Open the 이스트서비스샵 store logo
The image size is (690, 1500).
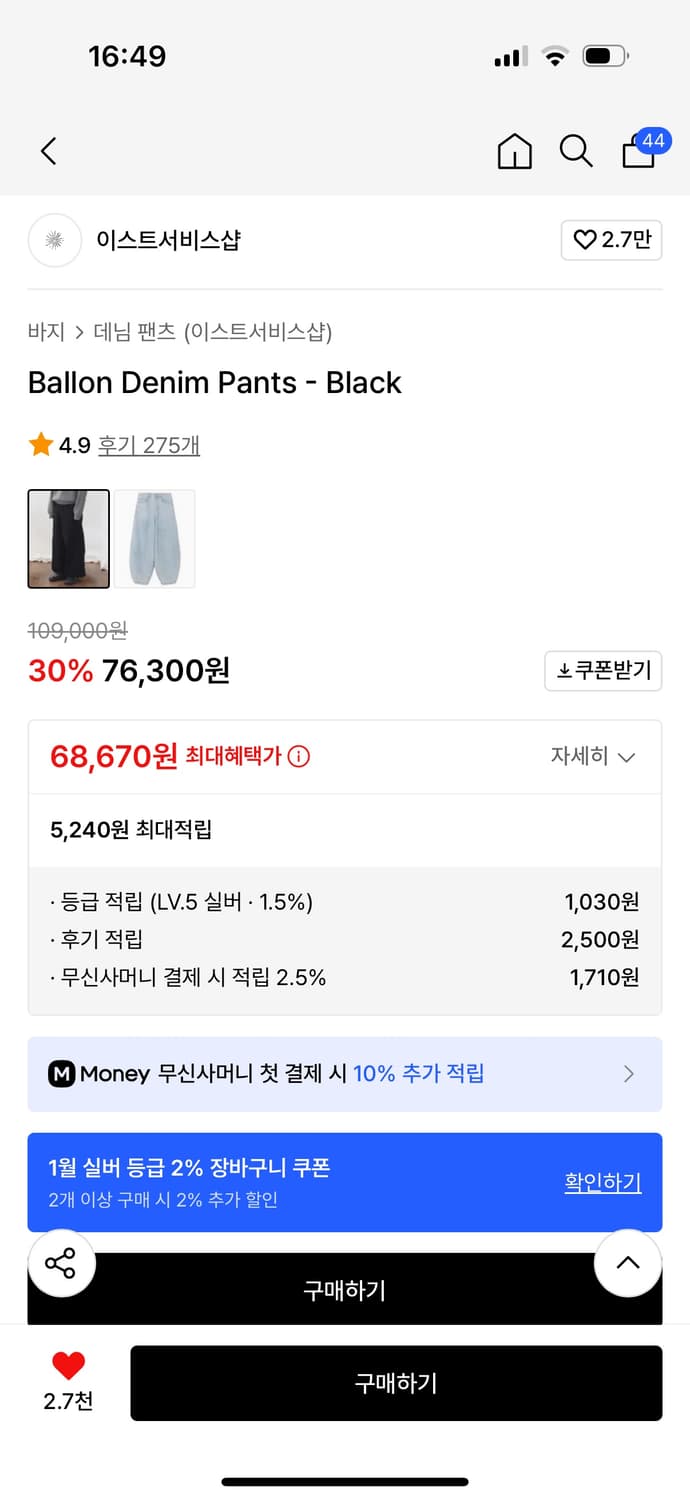(x=55, y=240)
